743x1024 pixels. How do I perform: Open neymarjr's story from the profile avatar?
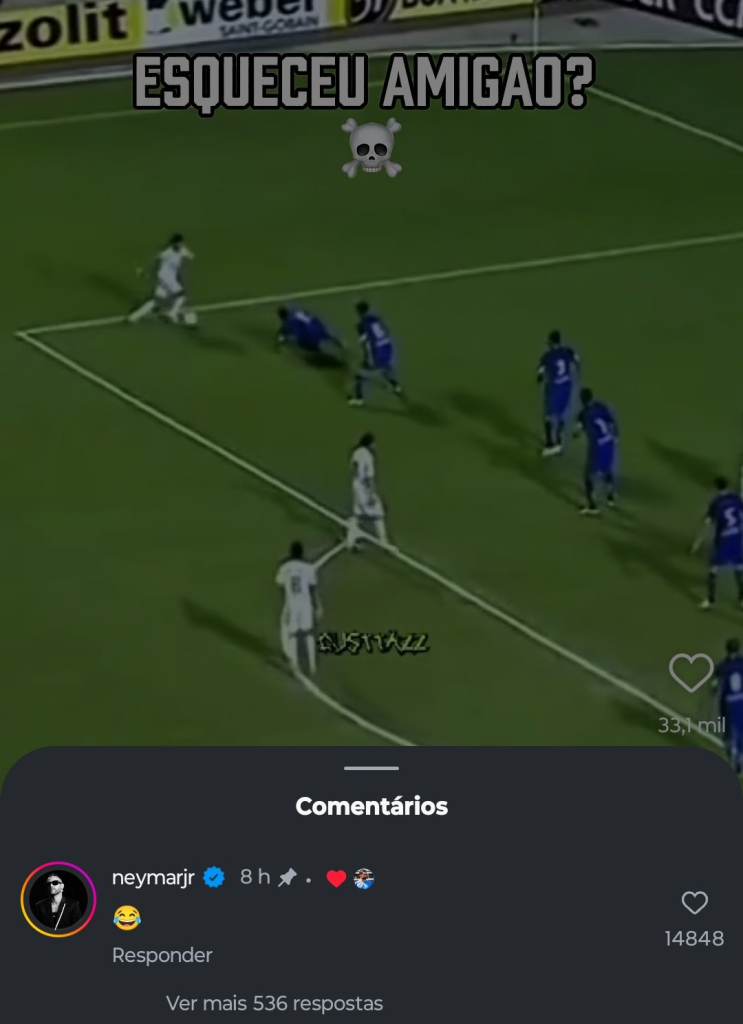click(x=58, y=899)
